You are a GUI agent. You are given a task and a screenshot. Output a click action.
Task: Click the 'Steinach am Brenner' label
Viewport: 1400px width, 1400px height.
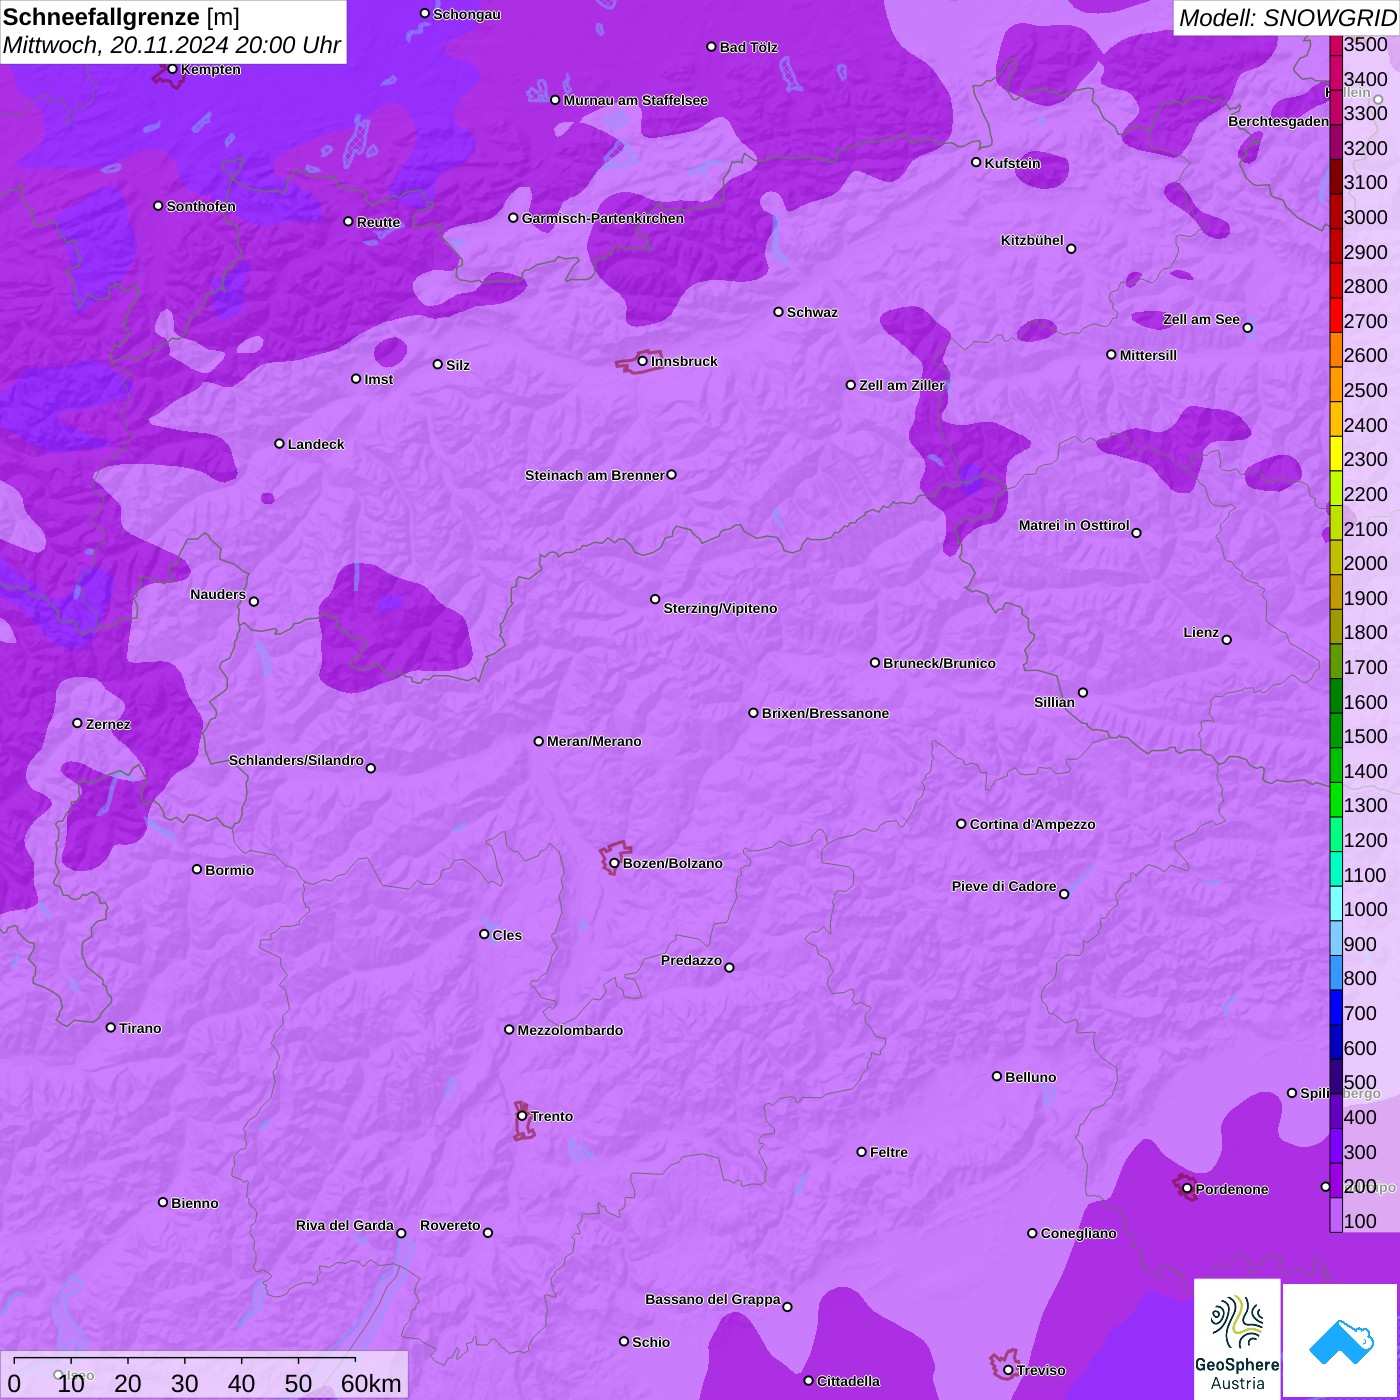pos(594,475)
